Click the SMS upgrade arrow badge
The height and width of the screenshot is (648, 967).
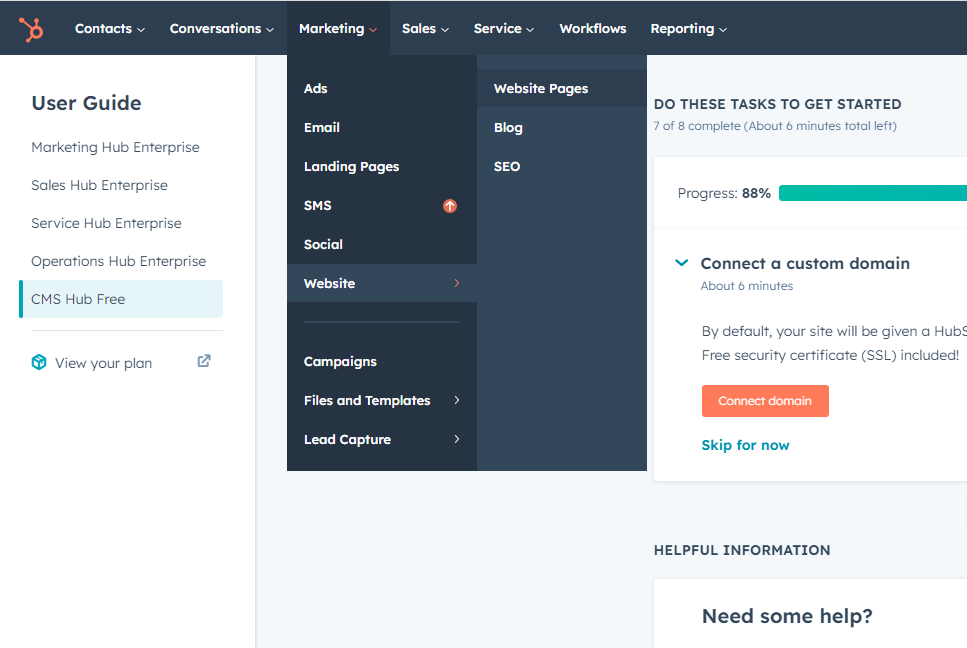[450, 206]
